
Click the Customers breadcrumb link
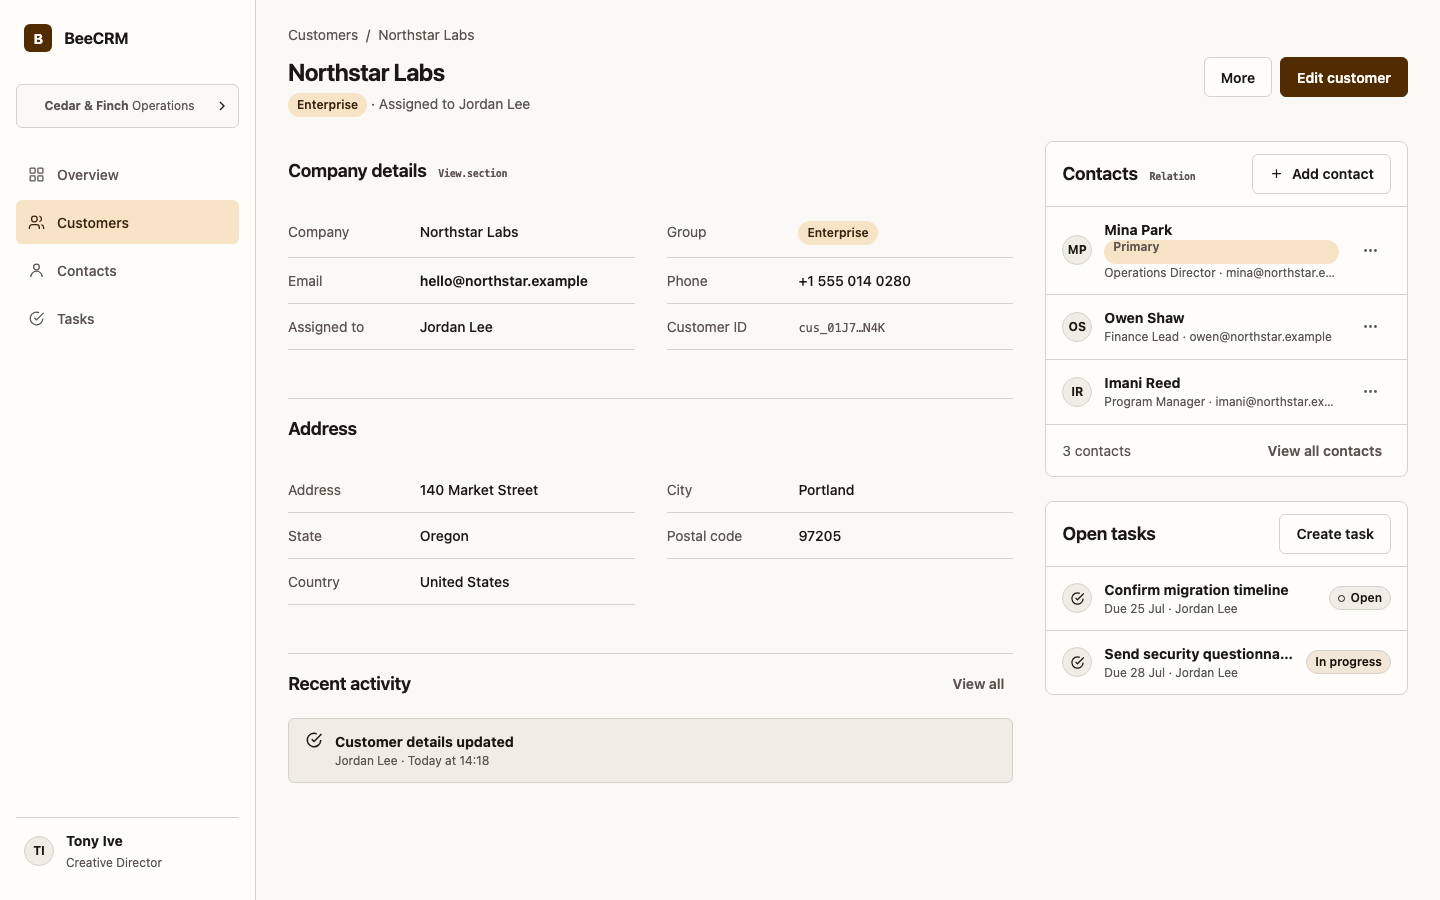tap(323, 35)
